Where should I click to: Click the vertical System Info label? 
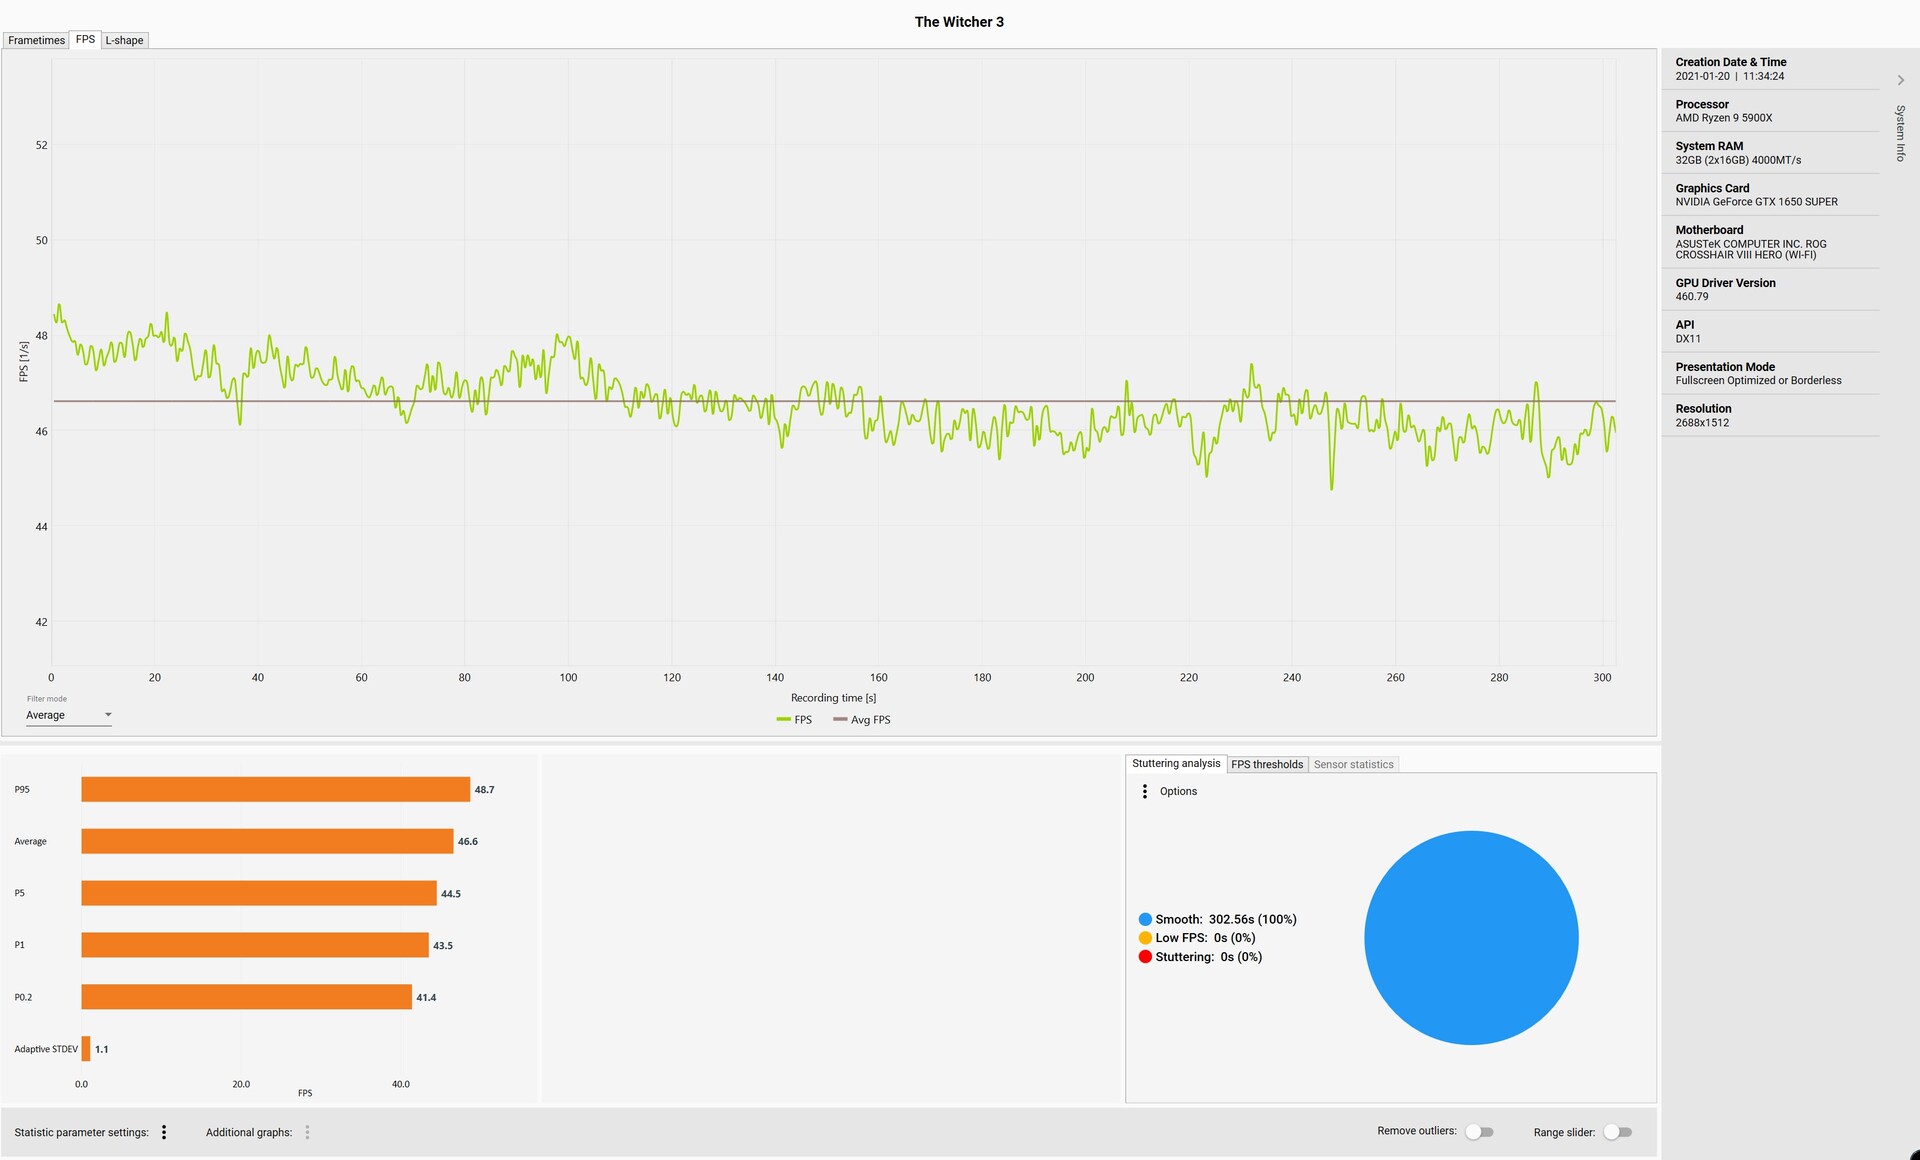[x=1901, y=133]
